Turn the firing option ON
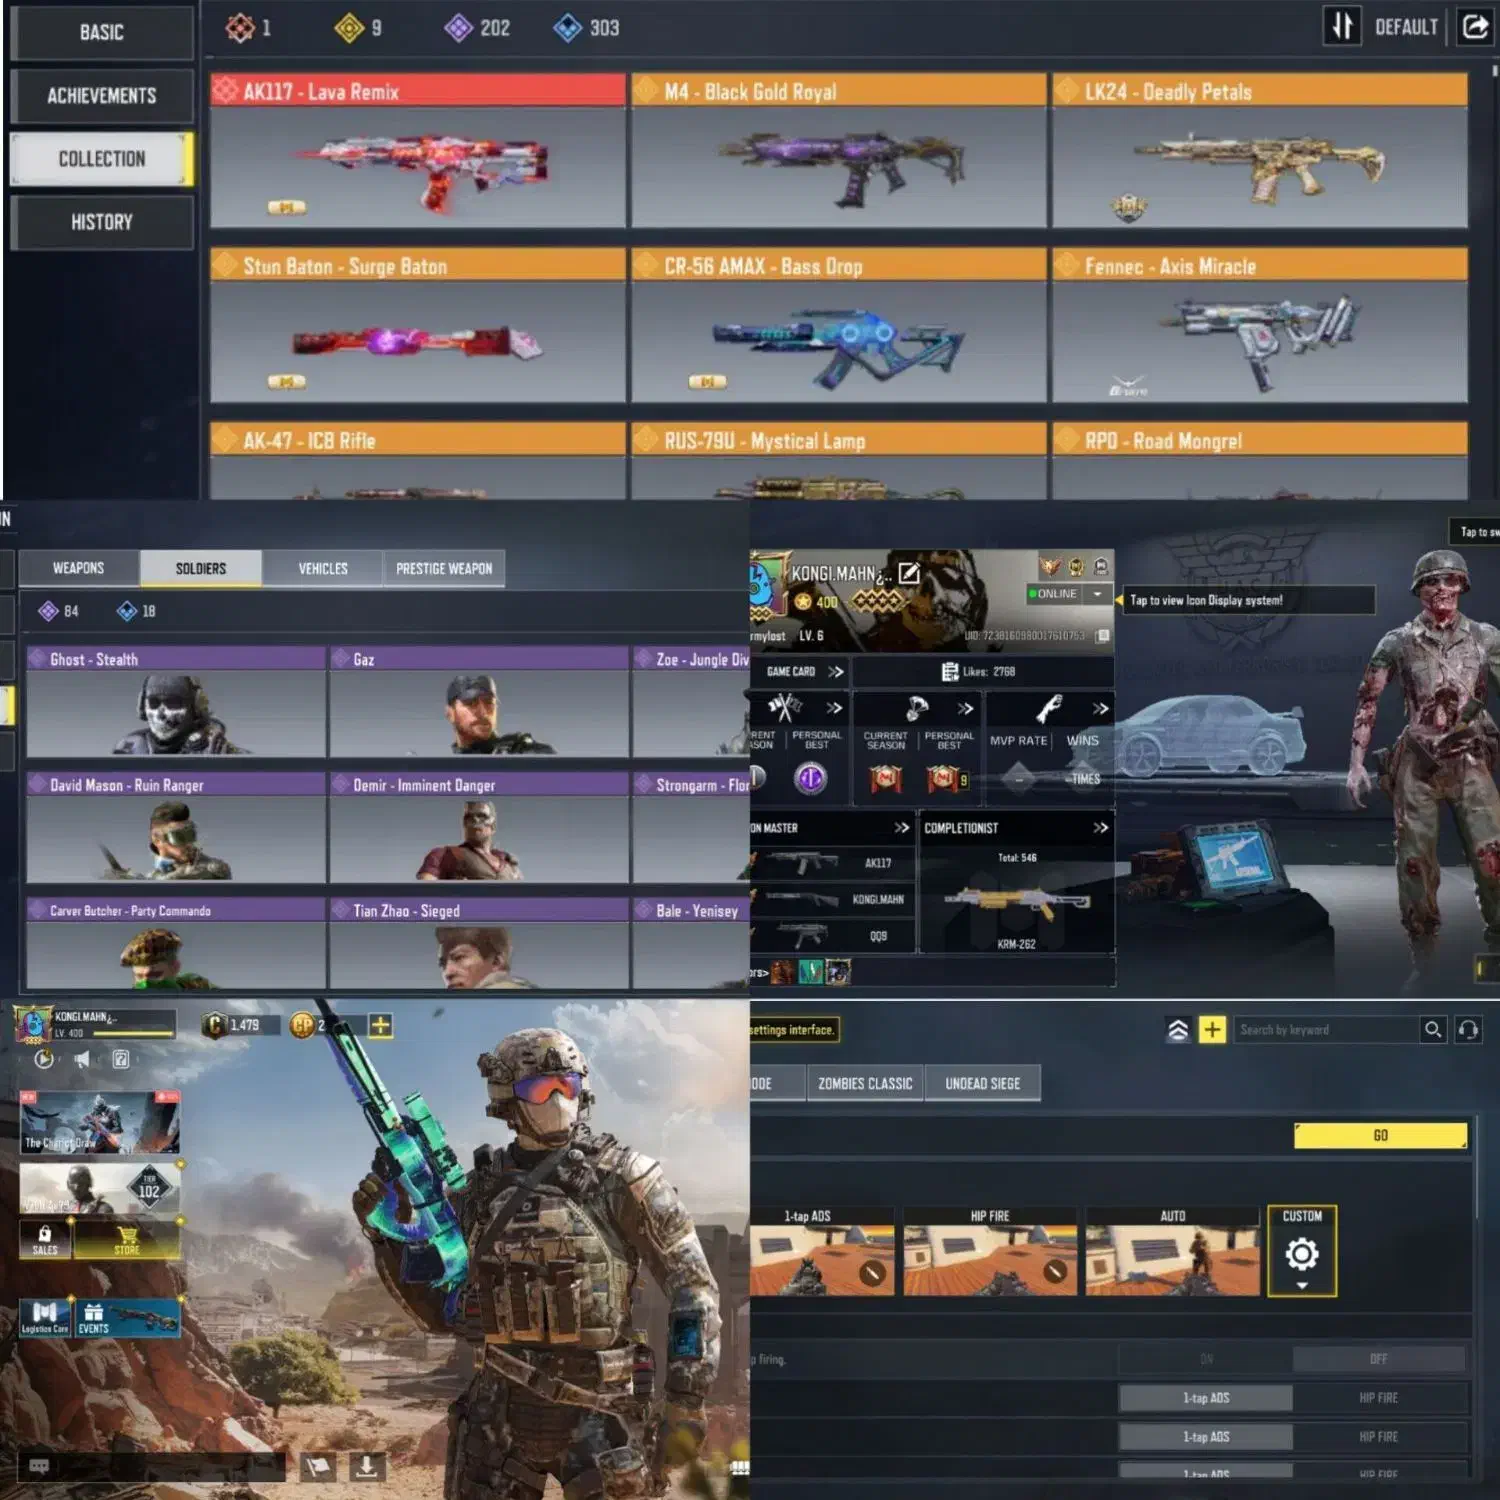Screen dimensions: 1500x1500 [x=1206, y=1359]
